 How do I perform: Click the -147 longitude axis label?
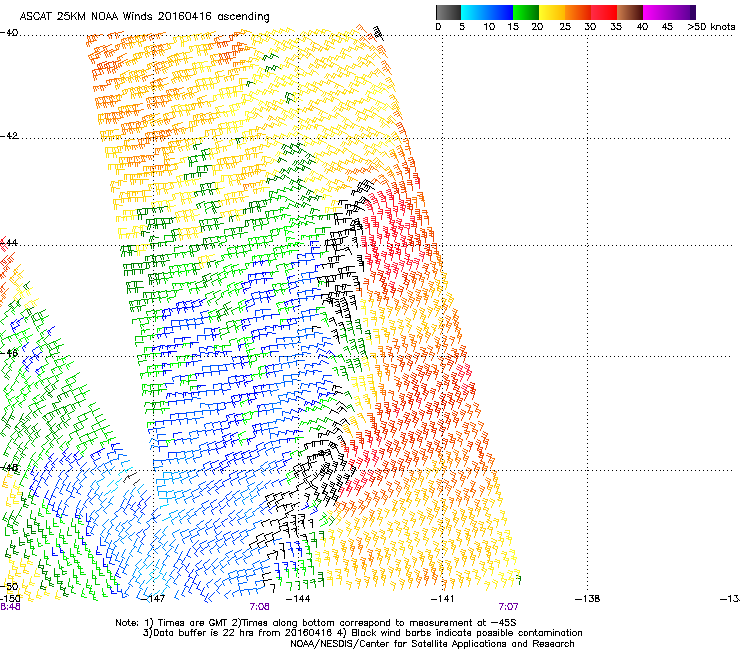(x=153, y=599)
